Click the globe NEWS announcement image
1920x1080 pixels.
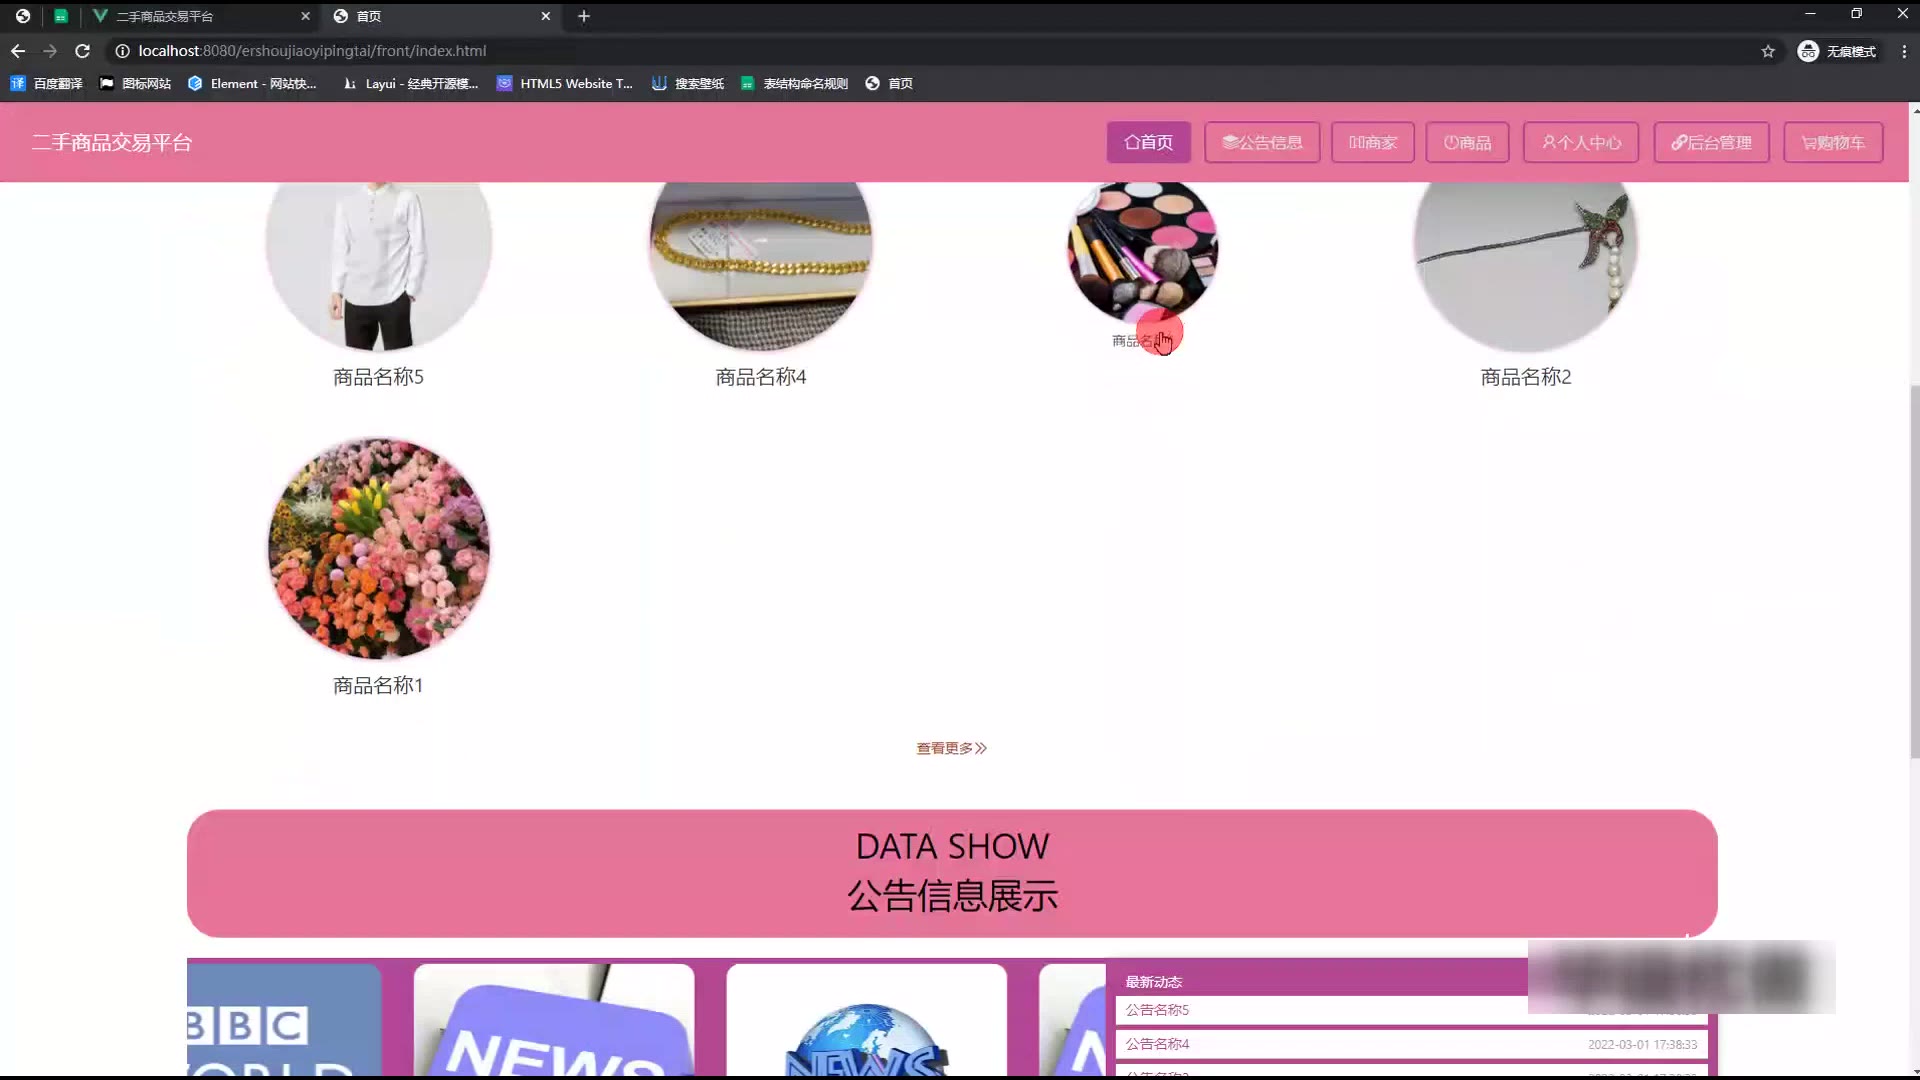pyautogui.click(x=866, y=1019)
